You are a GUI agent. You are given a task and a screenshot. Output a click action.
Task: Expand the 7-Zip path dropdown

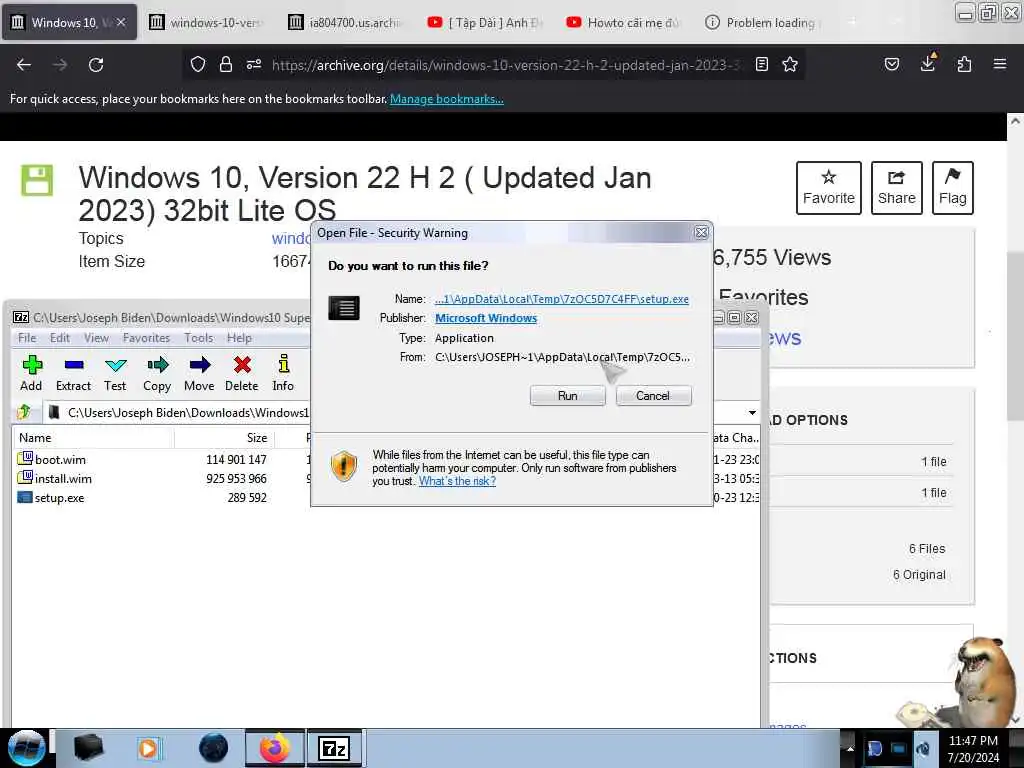coord(752,413)
